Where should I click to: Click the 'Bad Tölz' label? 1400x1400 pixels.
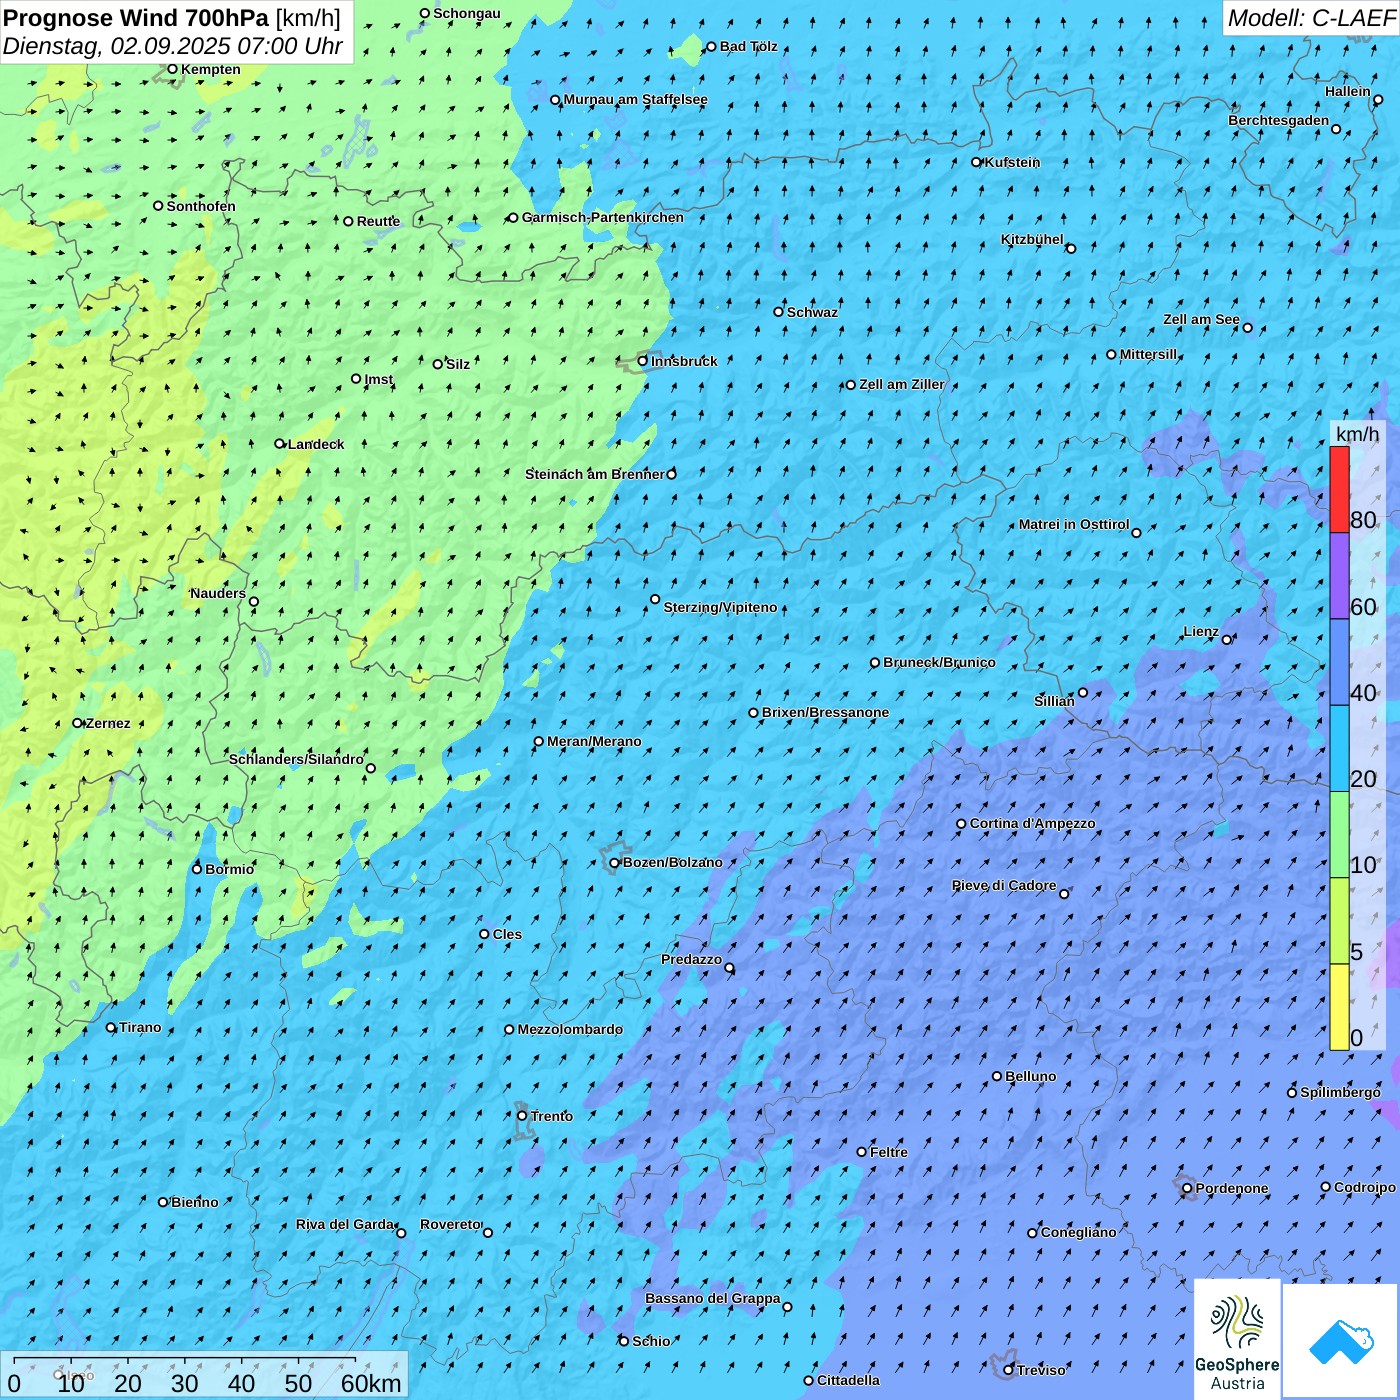pos(749,47)
